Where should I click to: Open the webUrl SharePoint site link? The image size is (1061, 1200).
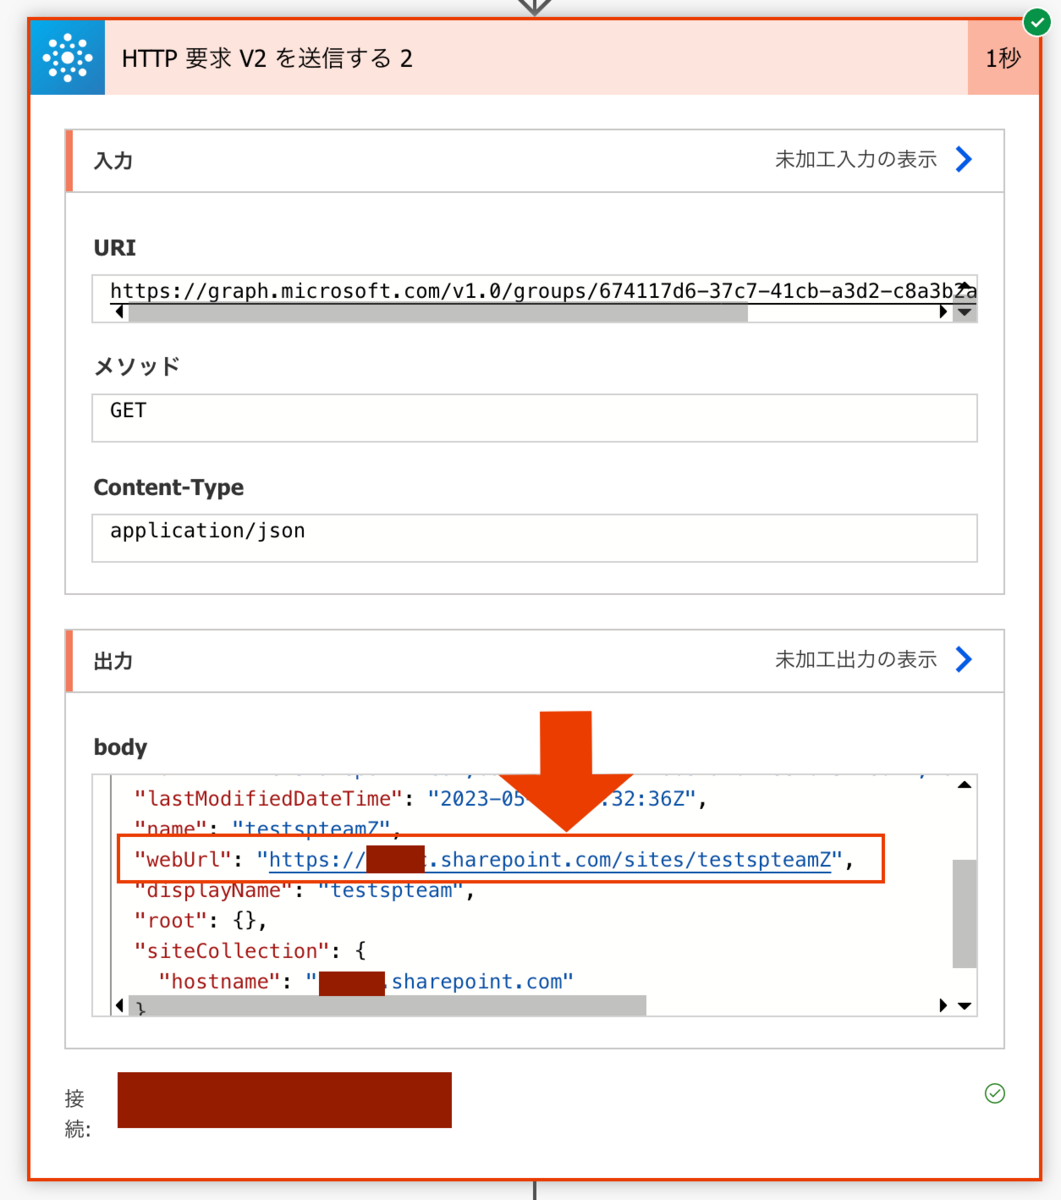point(550,860)
